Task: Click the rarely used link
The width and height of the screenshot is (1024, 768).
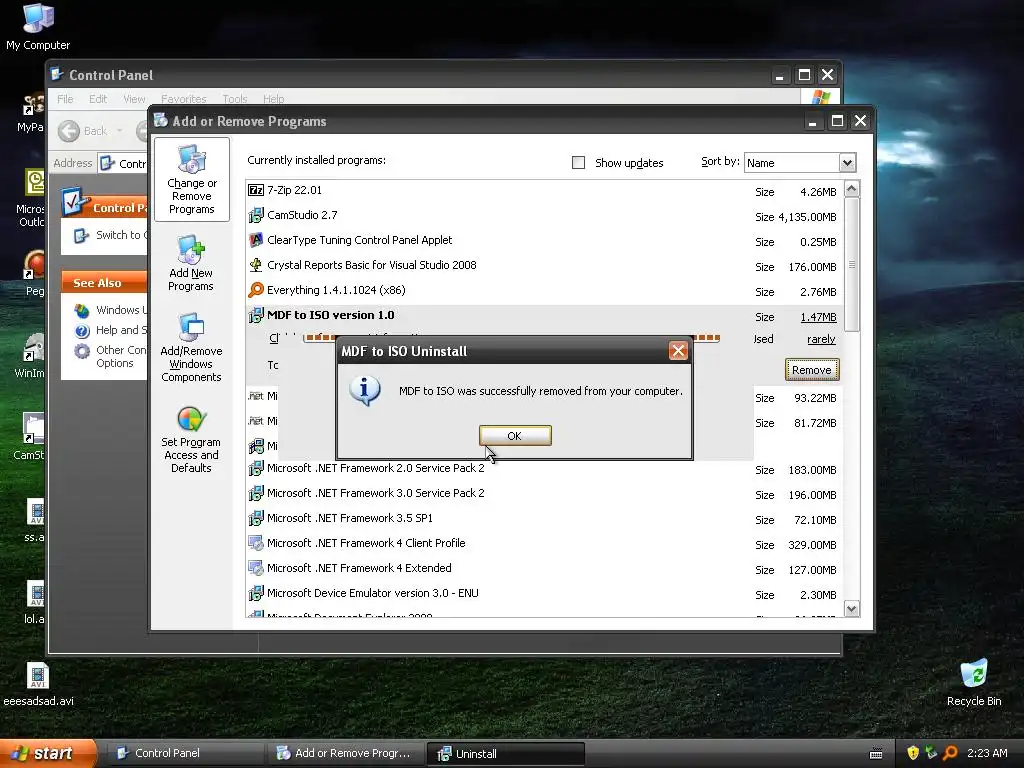Action: tap(821, 339)
